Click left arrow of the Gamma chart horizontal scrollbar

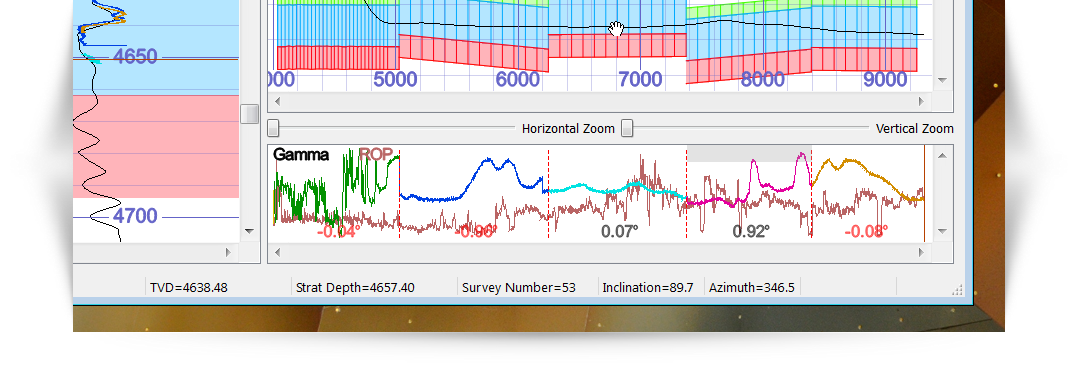(x=277, y=252)
